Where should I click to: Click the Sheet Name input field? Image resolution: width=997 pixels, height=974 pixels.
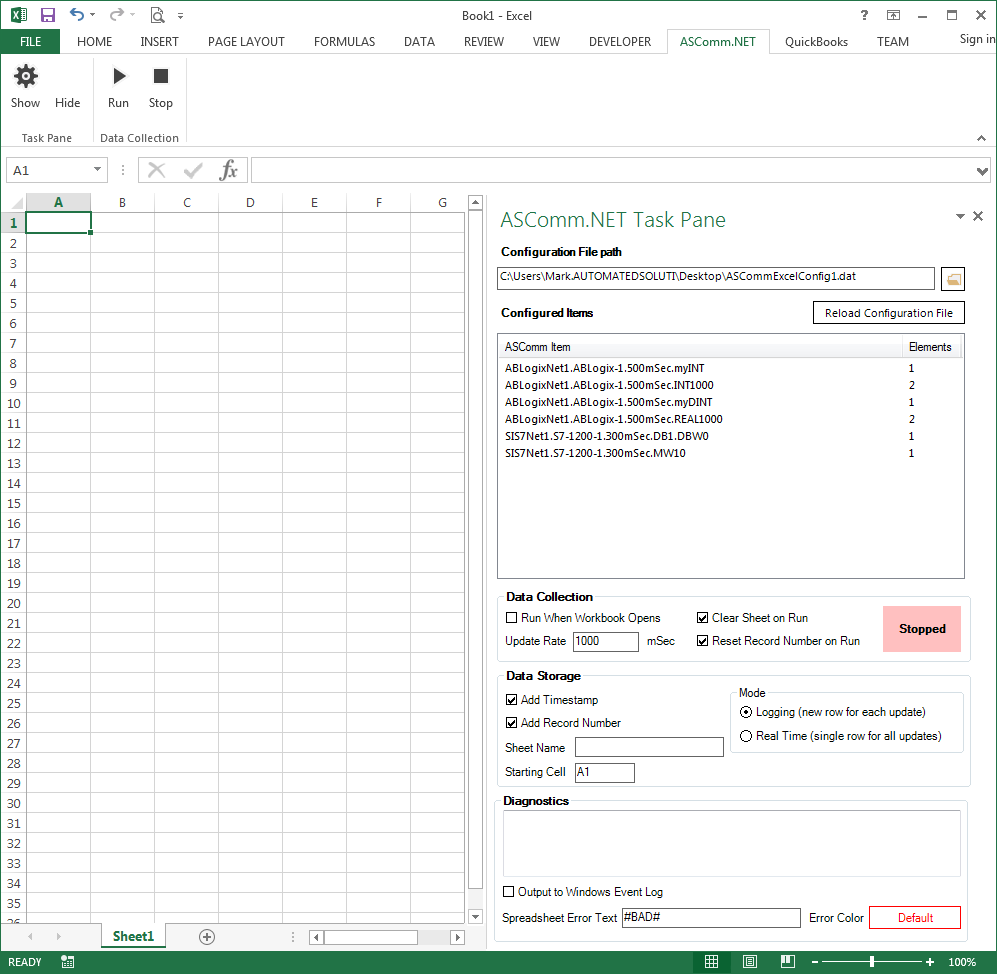coord(649,747)
